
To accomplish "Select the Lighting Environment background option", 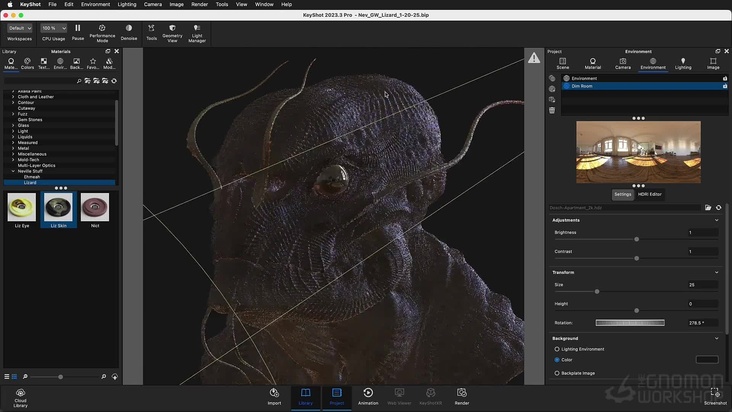I will (x=557, y=349).
